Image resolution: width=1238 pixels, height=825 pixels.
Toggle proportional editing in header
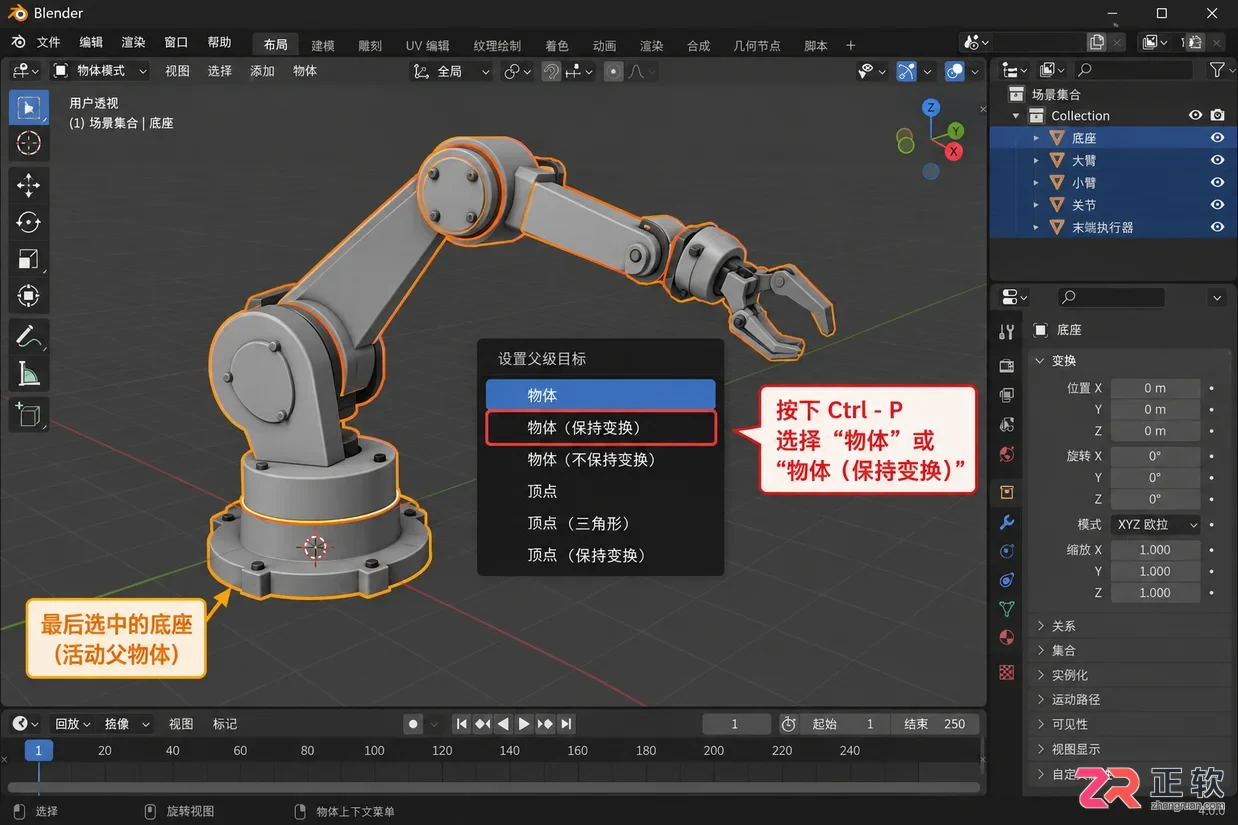613,71
